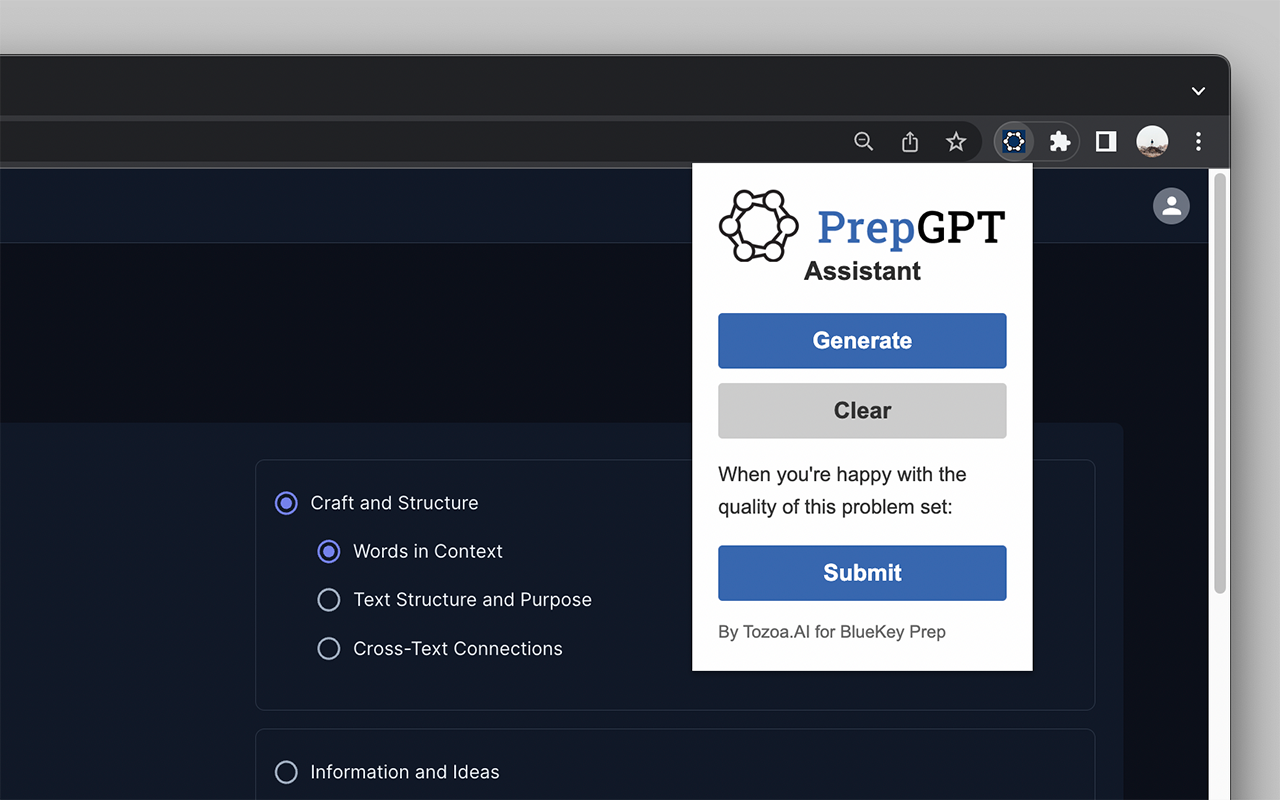Click the PrepGPT extension icon in toolbar

1014,142
